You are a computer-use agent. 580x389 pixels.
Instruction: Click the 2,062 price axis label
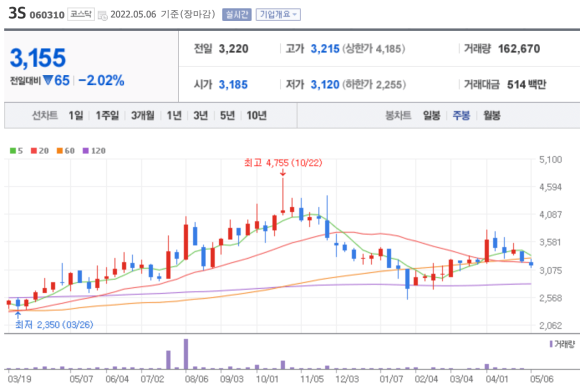(x=550, y=325)
